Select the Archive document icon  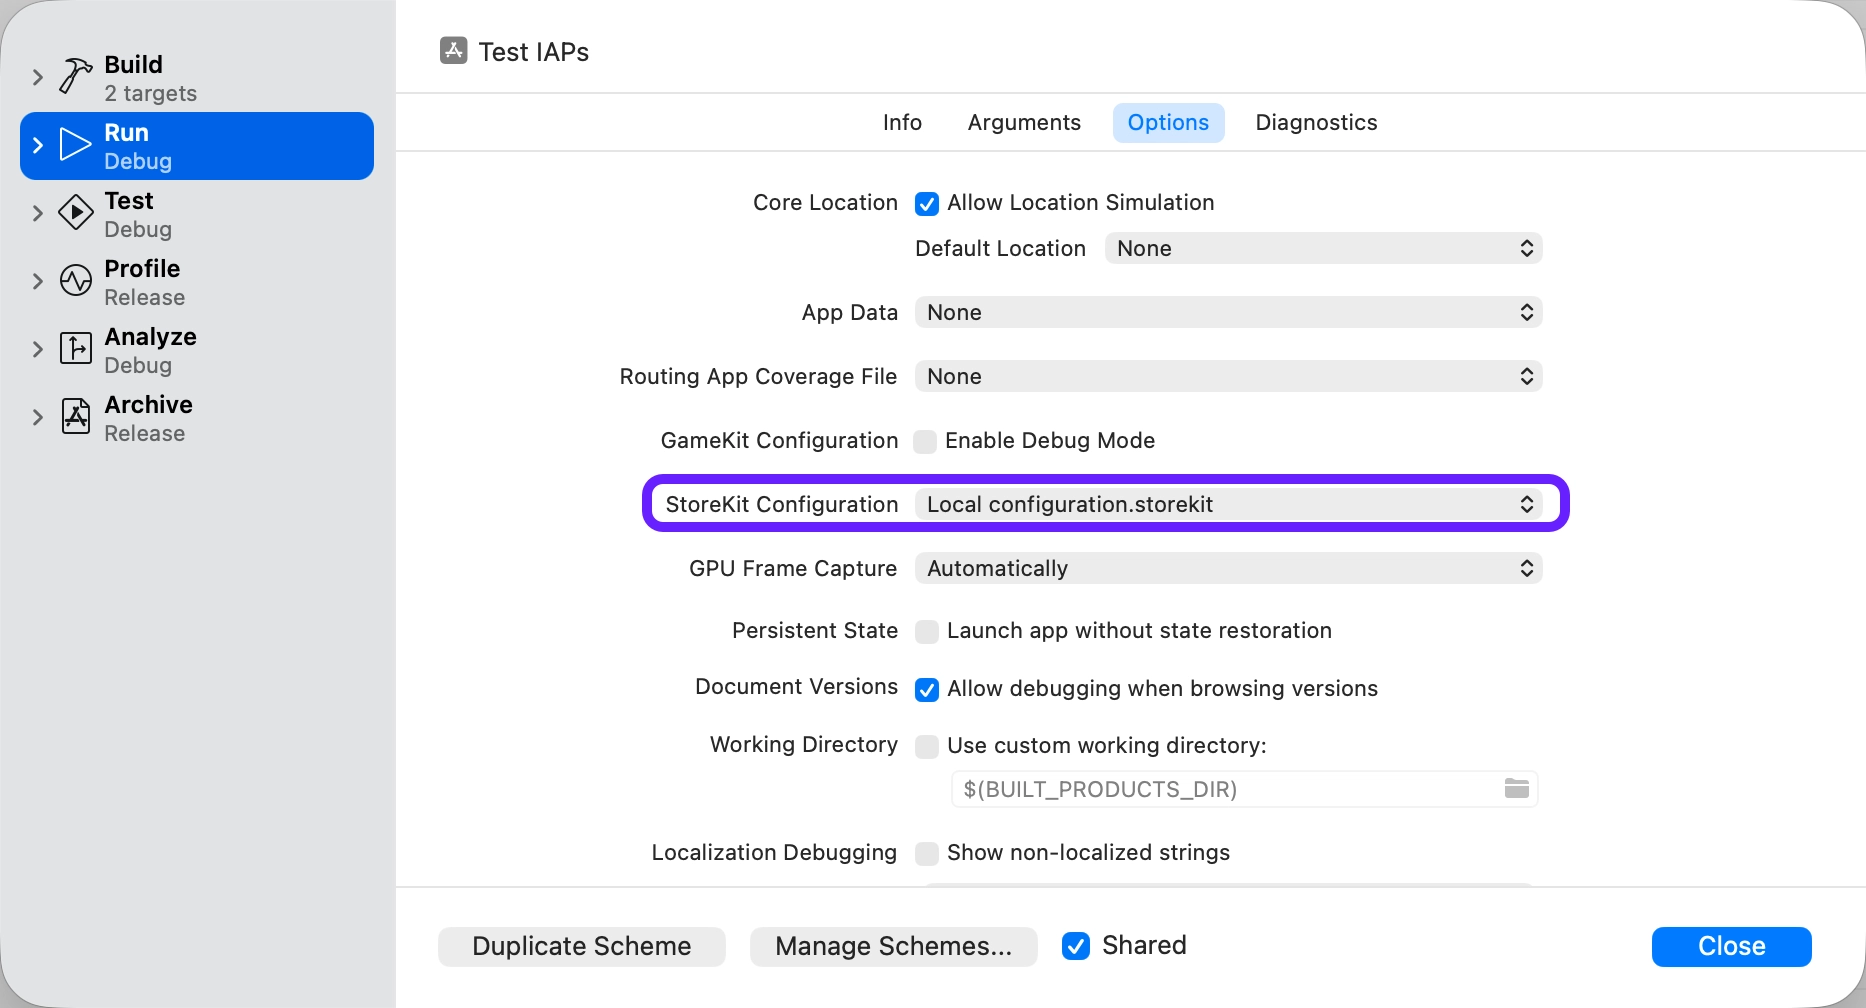click(x=76, y=417)
